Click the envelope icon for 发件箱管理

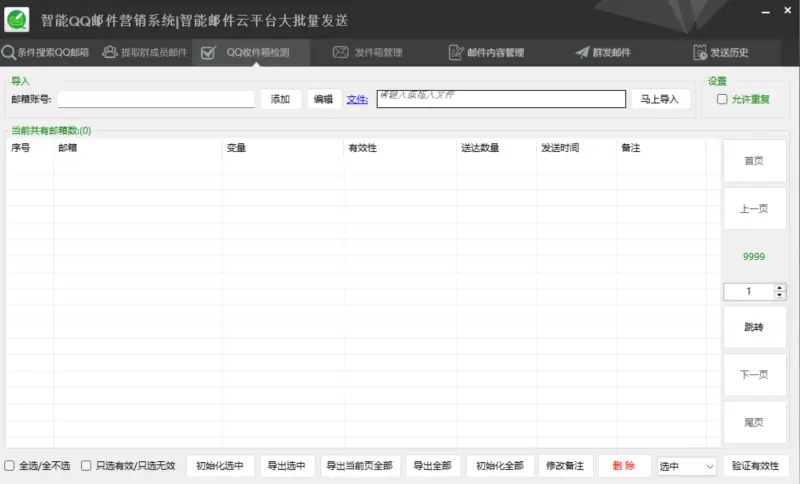pyautogui.click(x=340, y=52)
